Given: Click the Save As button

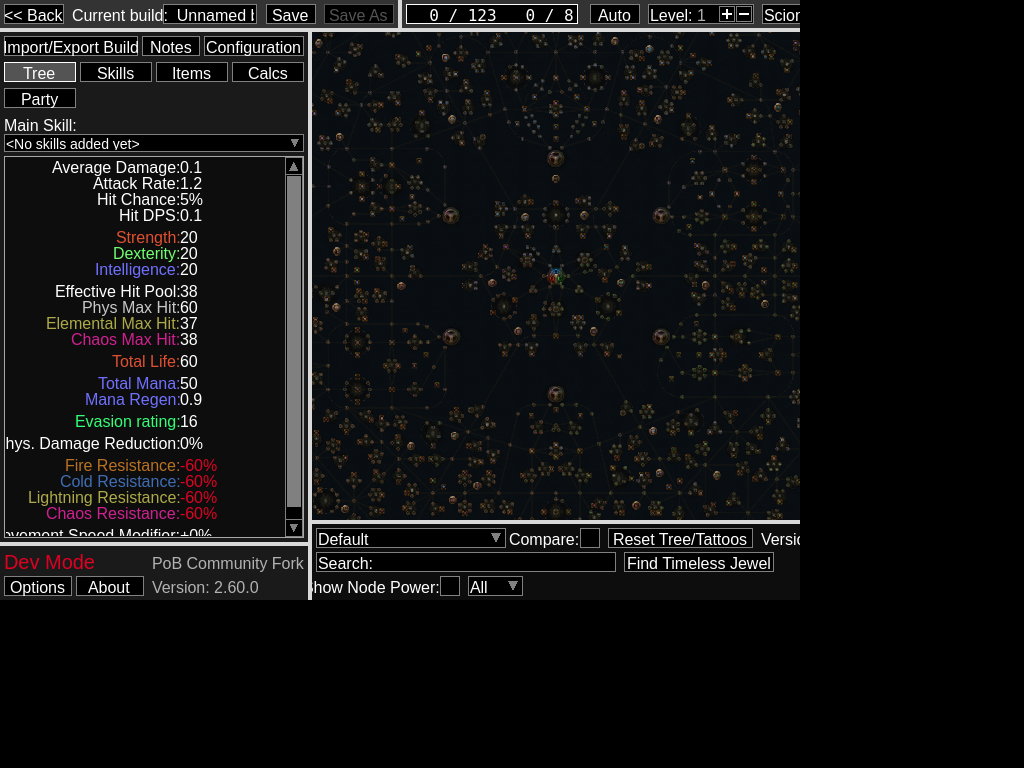Looking at the screenshot, I should point(359,14).
